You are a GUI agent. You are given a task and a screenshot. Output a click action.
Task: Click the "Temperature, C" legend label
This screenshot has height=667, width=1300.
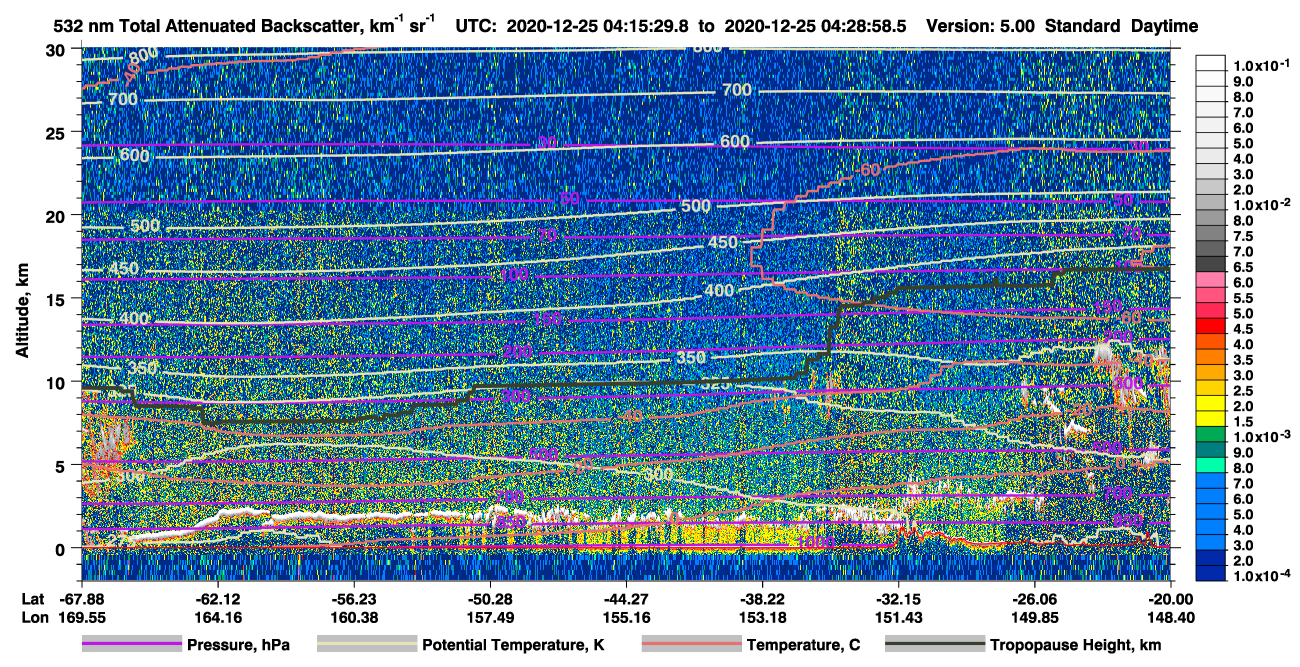pyautogui.click(x=803, y=645)
